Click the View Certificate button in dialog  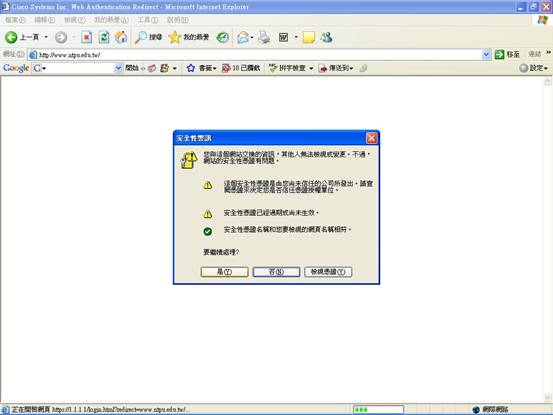coord(328,271)
